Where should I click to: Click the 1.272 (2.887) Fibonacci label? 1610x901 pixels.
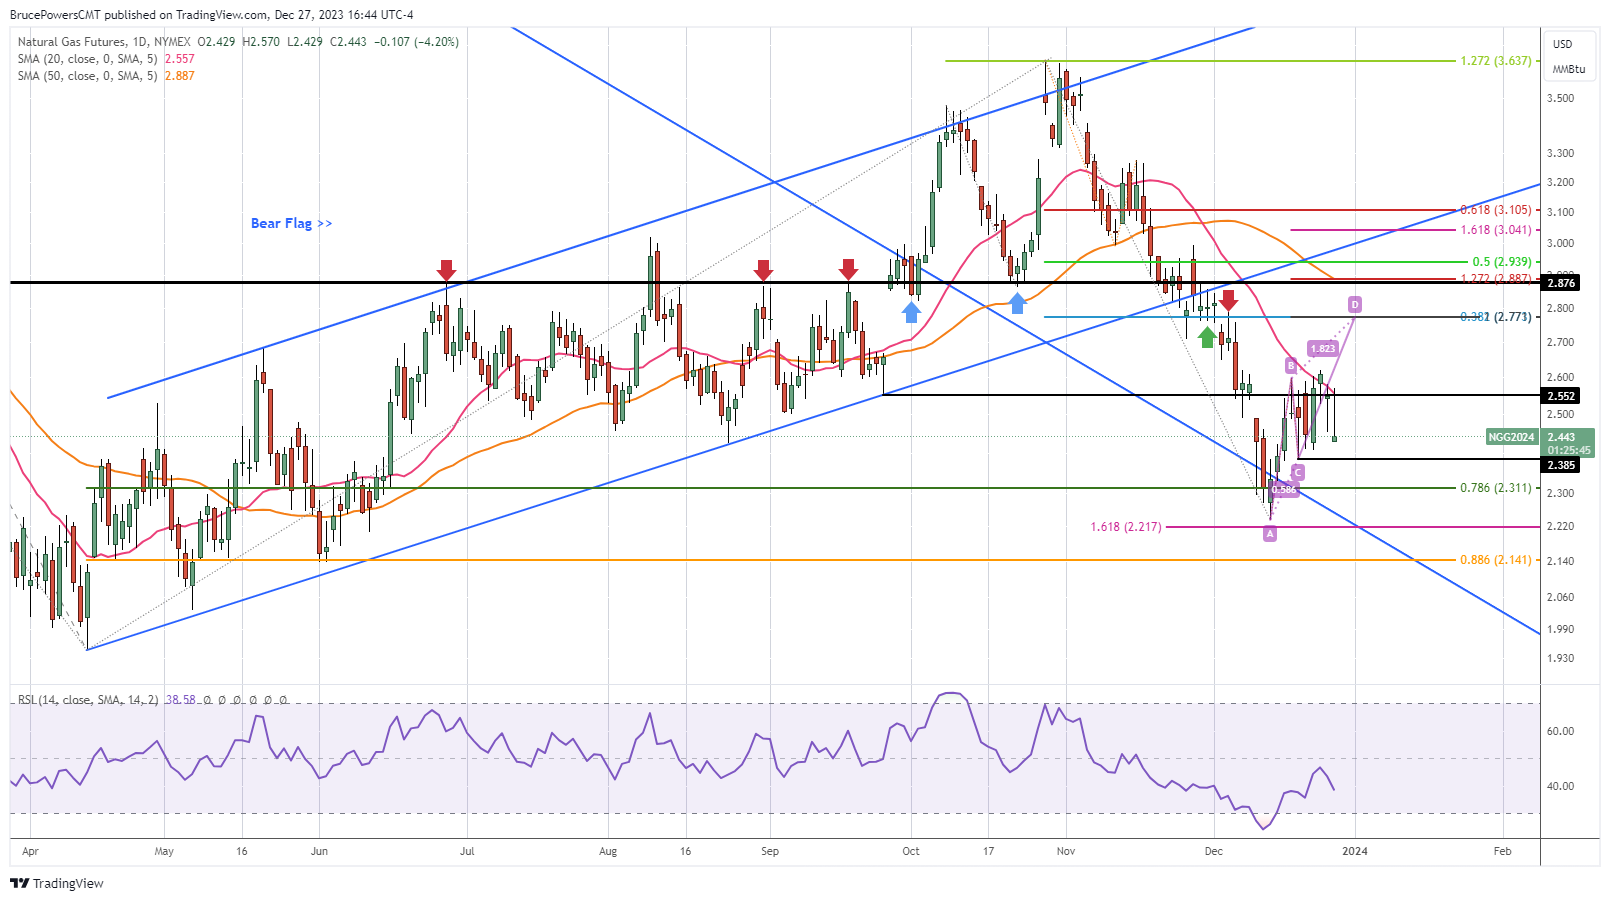[x=1496, y=279]
